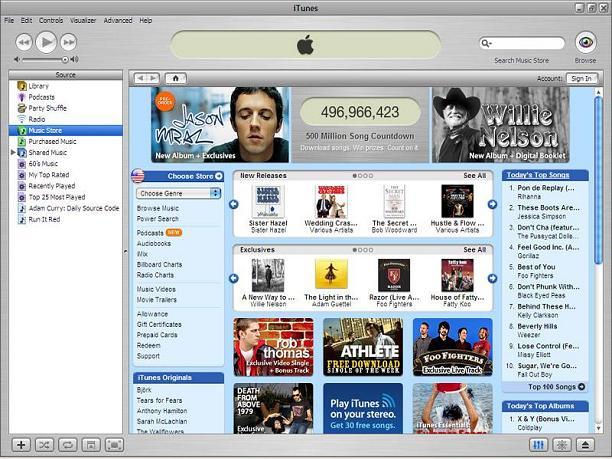Viewport: 612px width, 459px height.
Task: Open the Hustle & Flow album cover
Action: point(457,201)
